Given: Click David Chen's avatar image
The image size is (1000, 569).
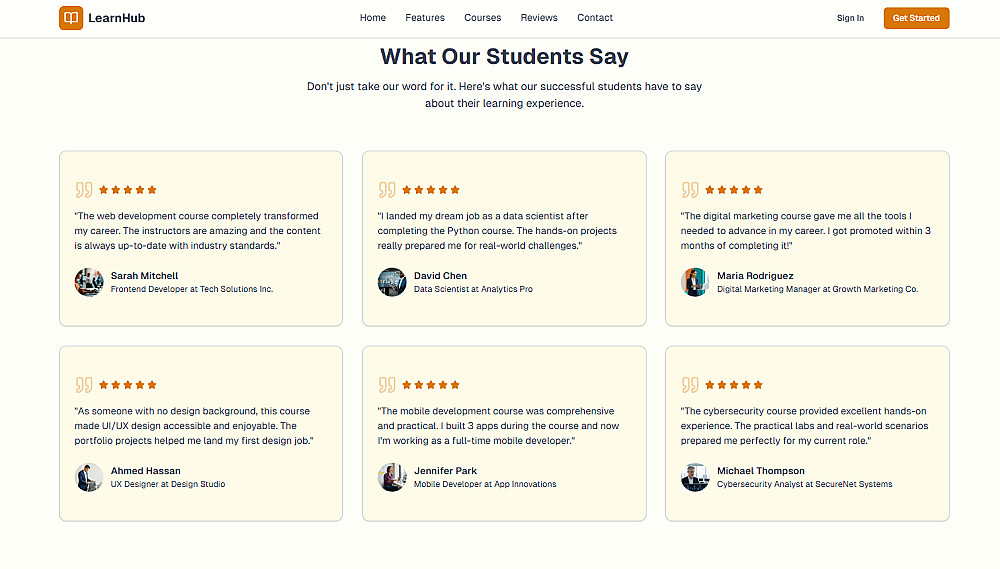Looking at the screenshot, I should [x=392, y=282].
